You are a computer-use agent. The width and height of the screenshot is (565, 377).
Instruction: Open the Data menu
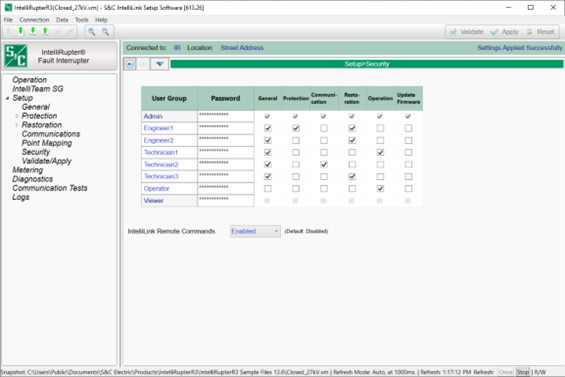point(62,20)
